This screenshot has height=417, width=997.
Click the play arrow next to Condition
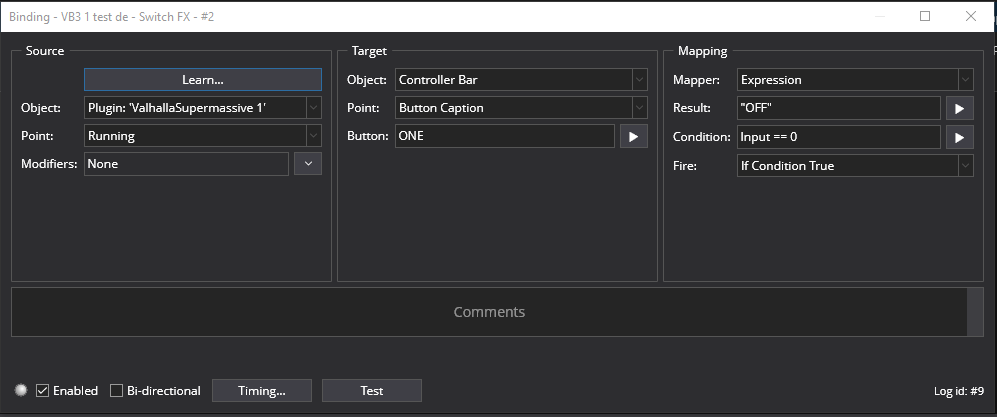pyautogui.click(x=959, y=137)
